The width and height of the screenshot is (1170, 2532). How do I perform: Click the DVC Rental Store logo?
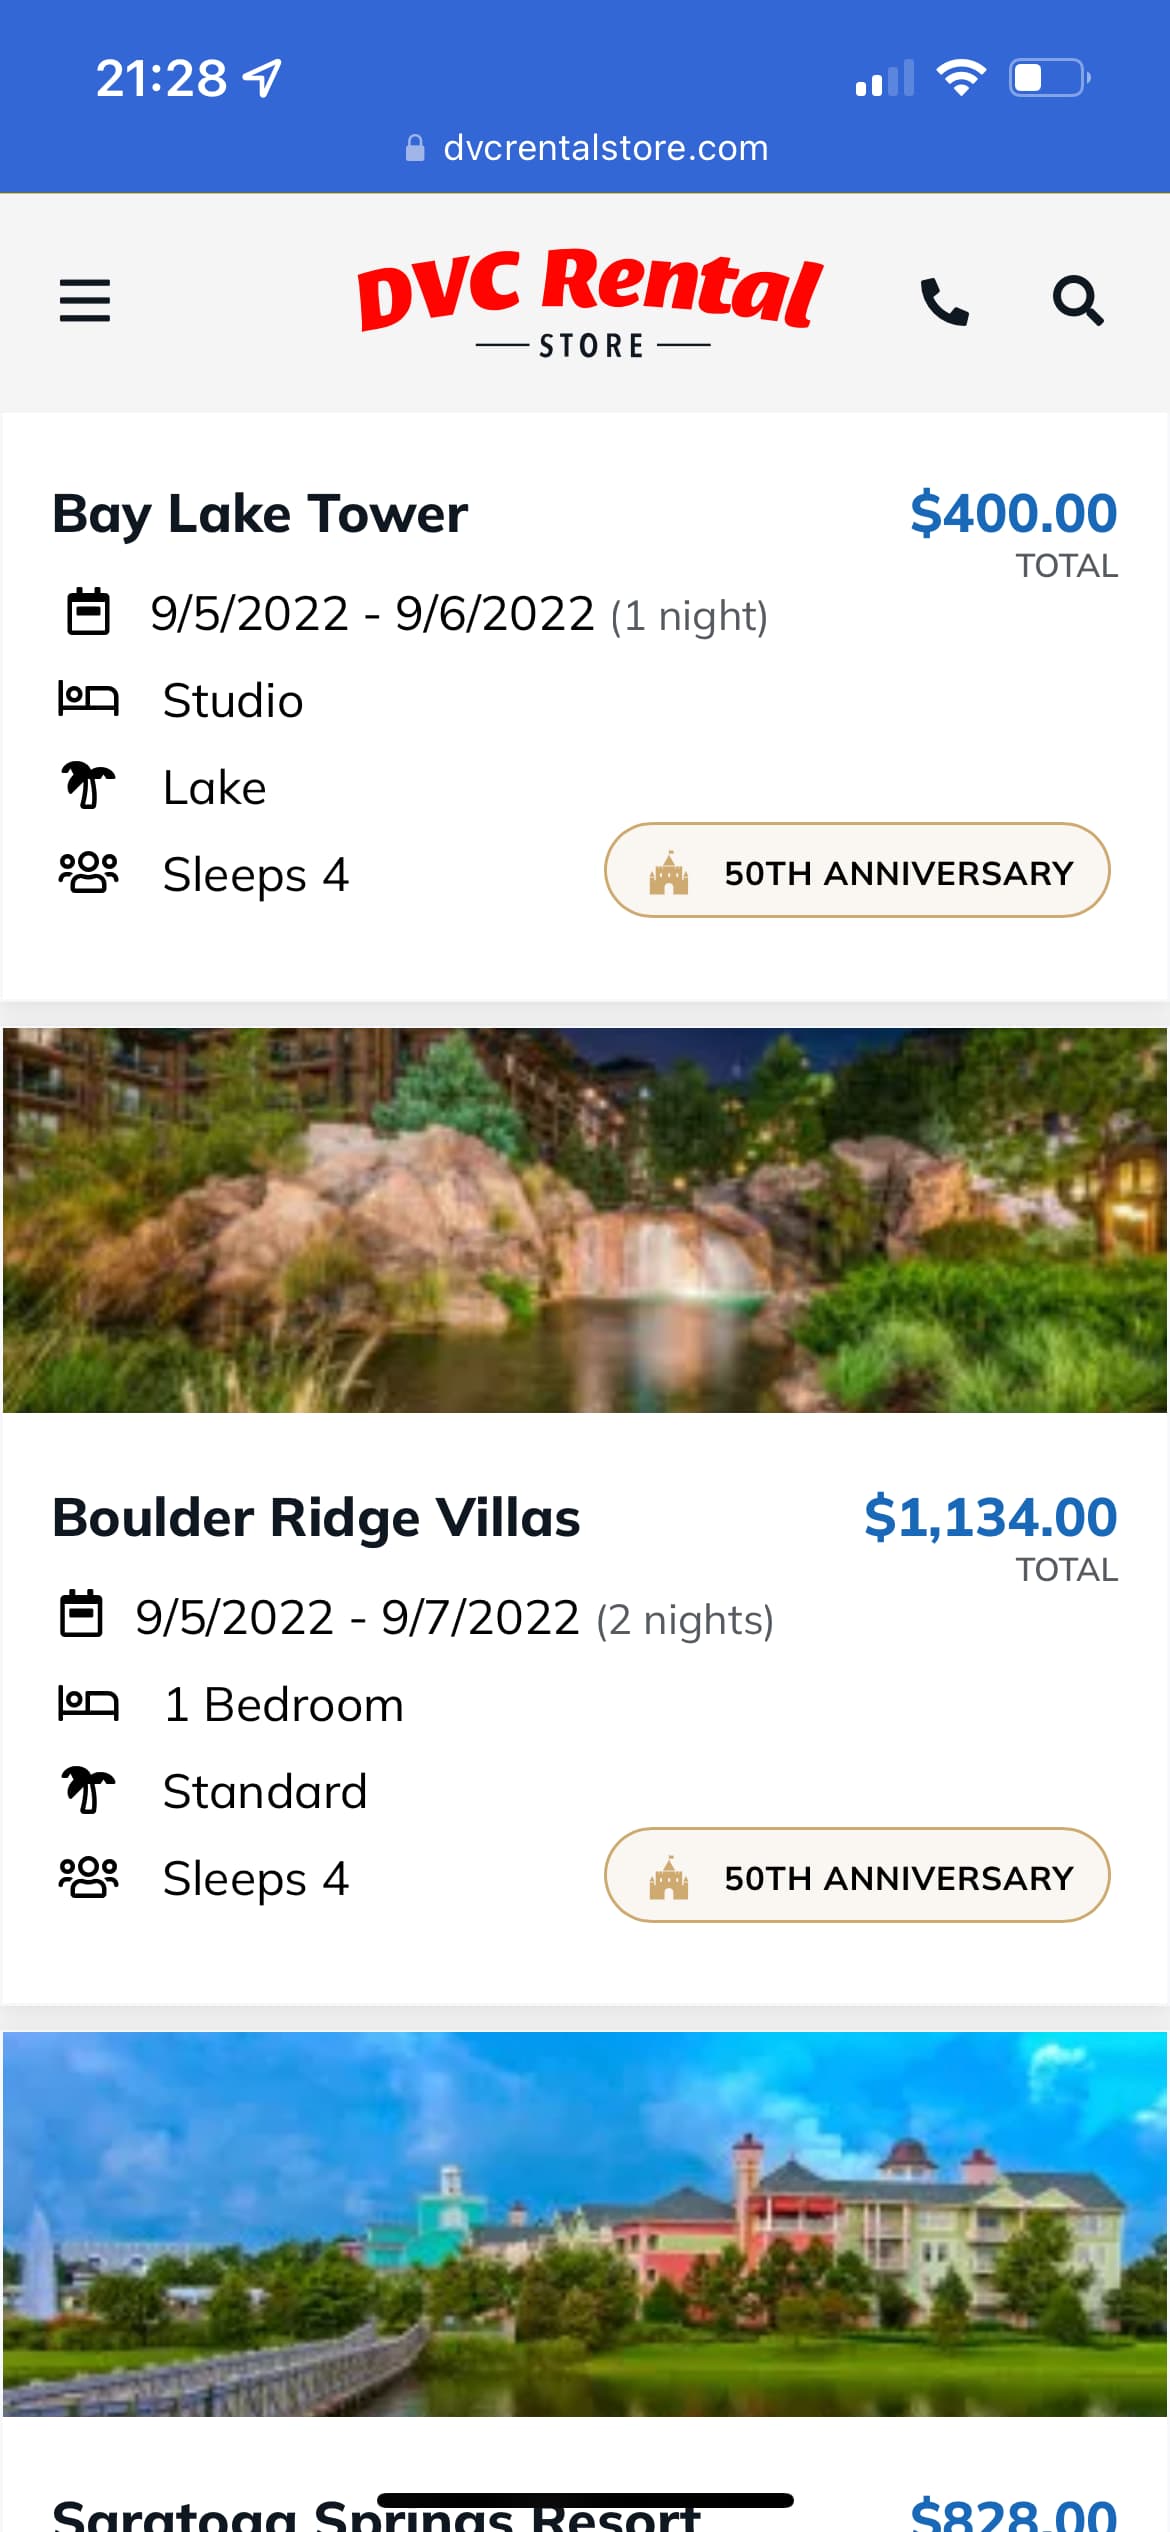[x=590, y=302]
